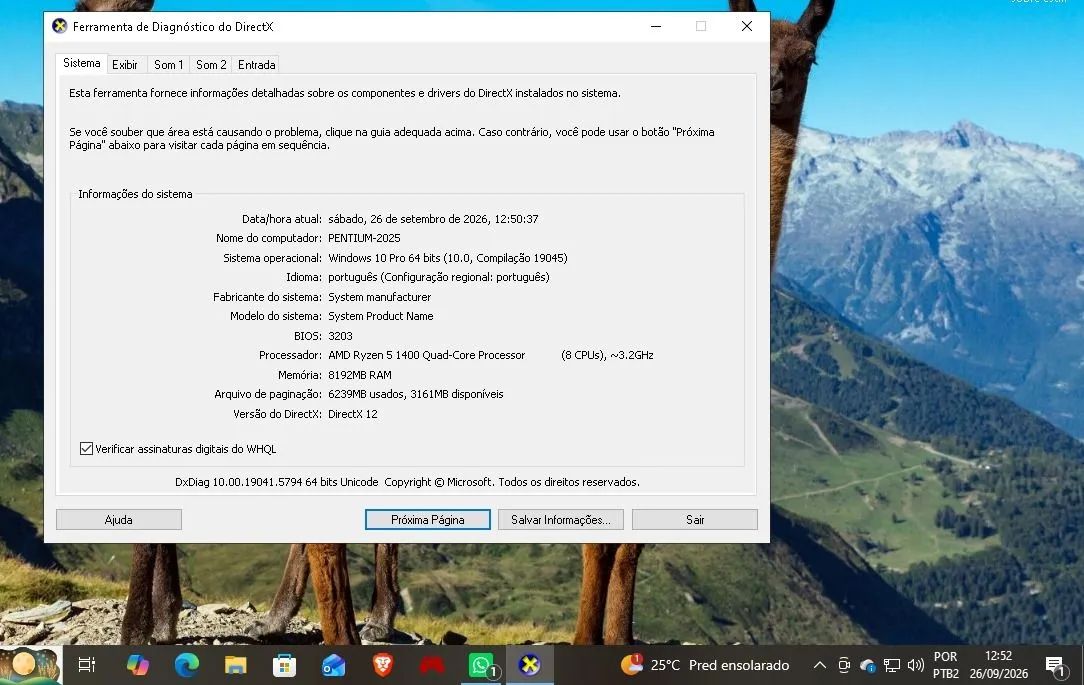Image resolution: width=1084 pixels, height=685 pixels.
Task: Open the weather widget showing 25°C
Action: (705, 665)
